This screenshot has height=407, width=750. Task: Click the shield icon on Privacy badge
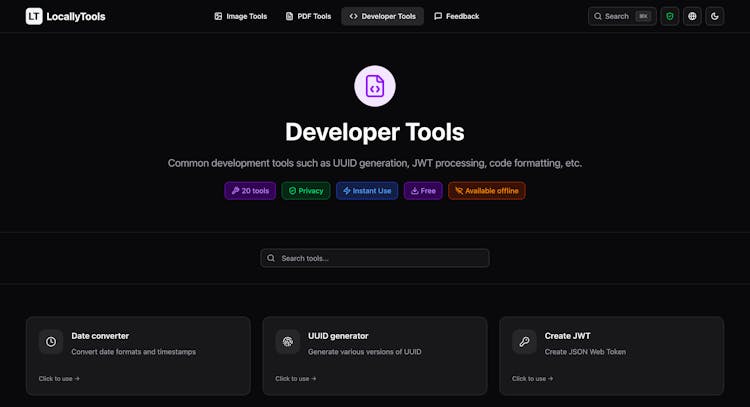292,191
